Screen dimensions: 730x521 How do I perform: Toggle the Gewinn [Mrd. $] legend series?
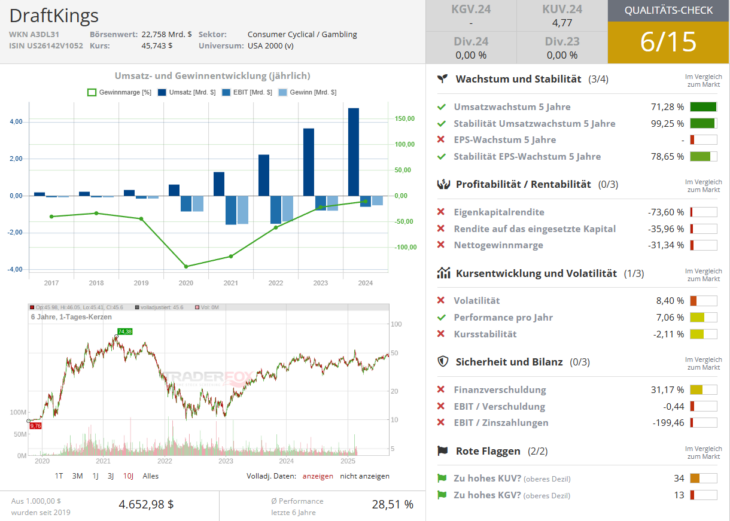[307, 92]
